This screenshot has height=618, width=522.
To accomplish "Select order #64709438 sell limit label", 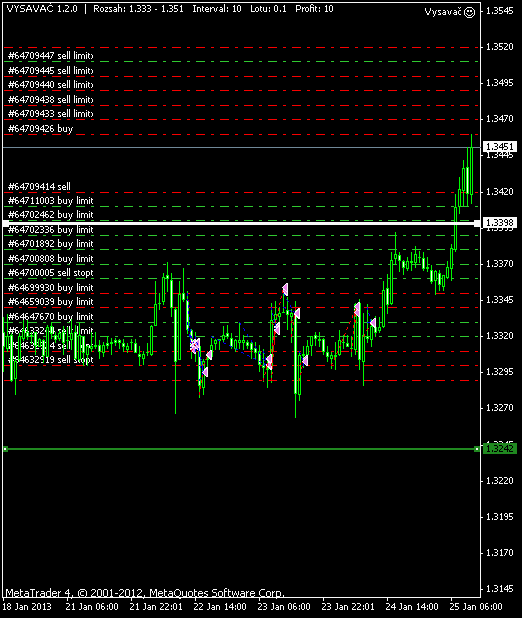I will coord(50,100).
